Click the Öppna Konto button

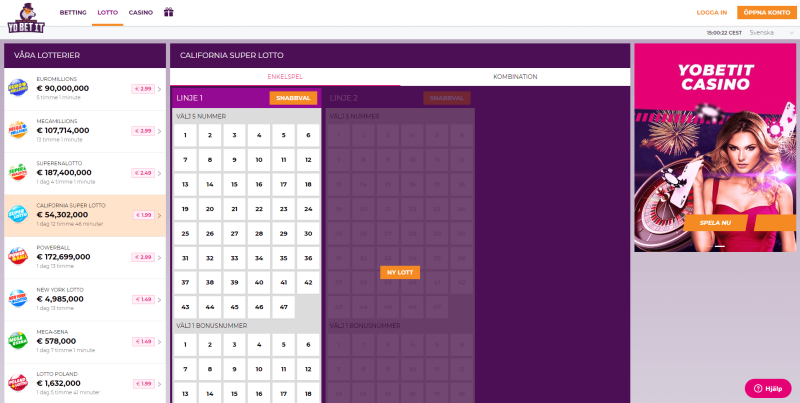click(x=759, y=12)
